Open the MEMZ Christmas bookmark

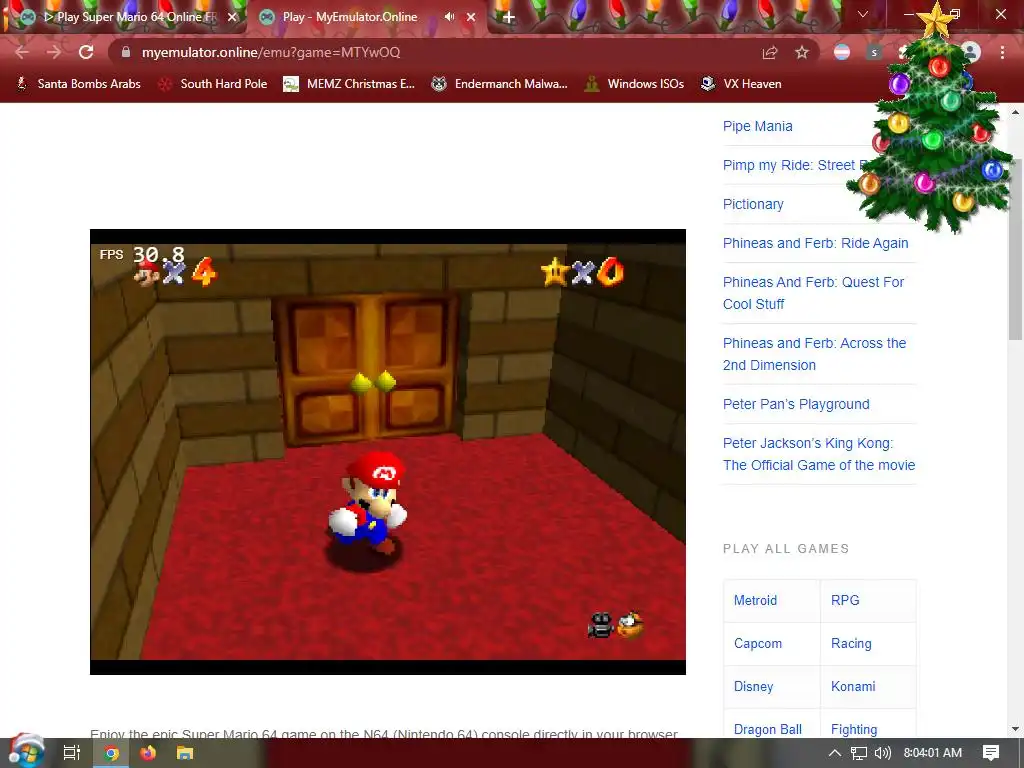click(x=349, y=84)
